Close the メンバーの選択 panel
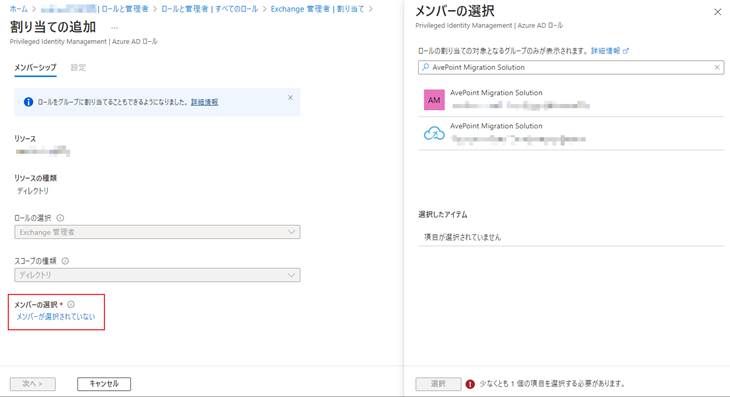The height and width of the screenshot is (397, 730). (x=717, y=12)
